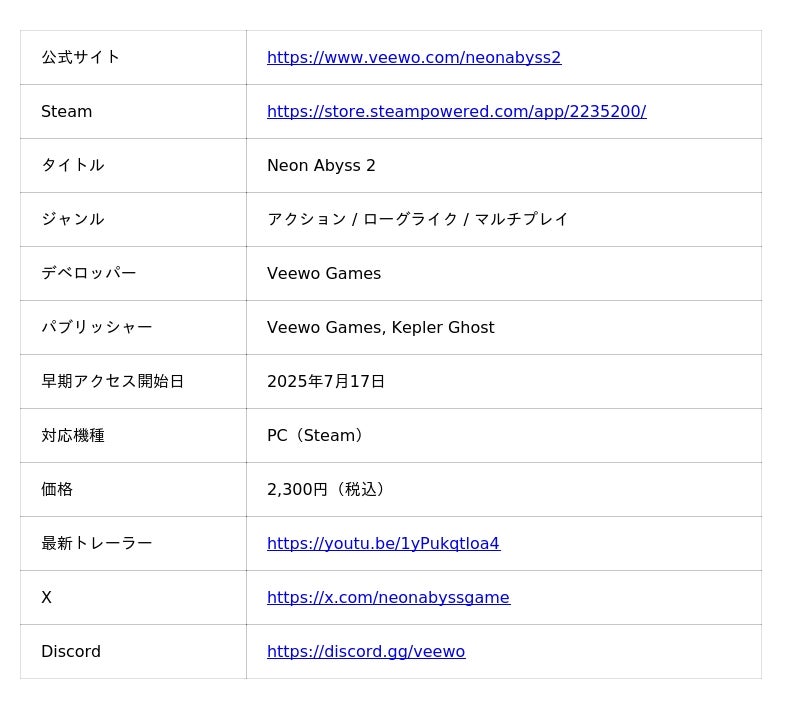The image size is (800, 709).
Task: Open the Neon Abyss 2 official website link
Action: (x=413, y=58)
